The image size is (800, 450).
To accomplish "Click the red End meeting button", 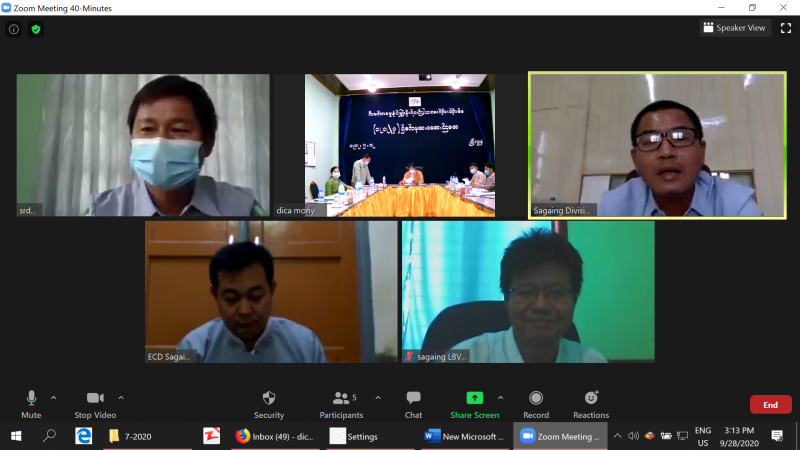I will tap(770, 405).
